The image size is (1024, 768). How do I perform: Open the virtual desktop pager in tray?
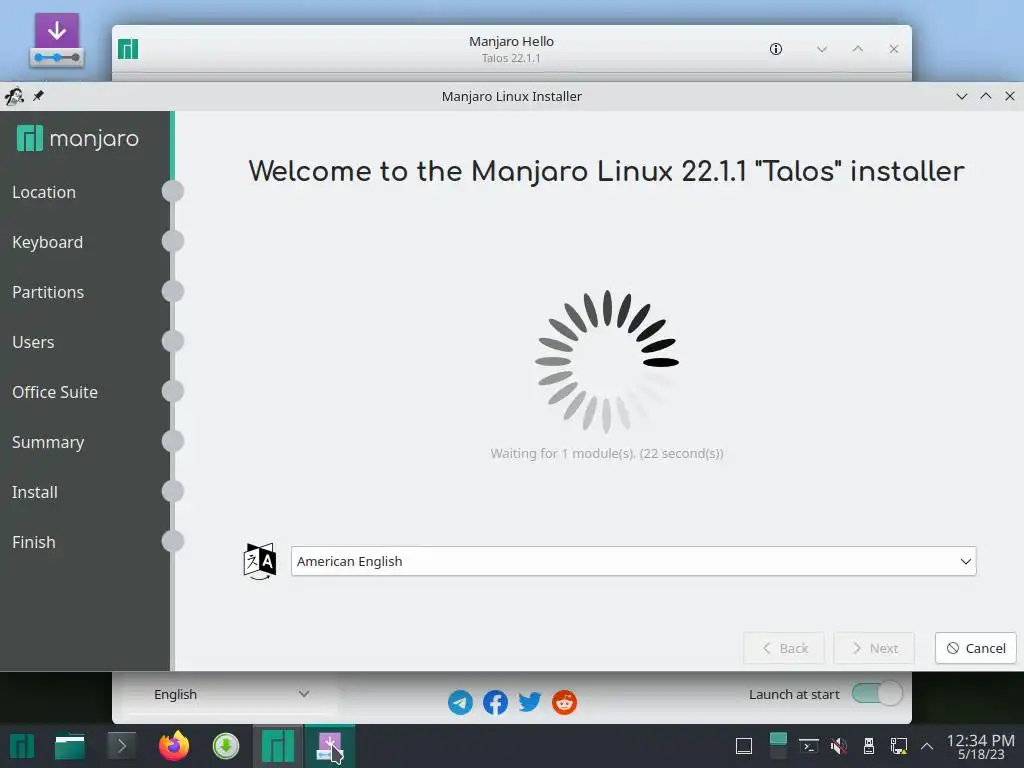tap(778, 746)
